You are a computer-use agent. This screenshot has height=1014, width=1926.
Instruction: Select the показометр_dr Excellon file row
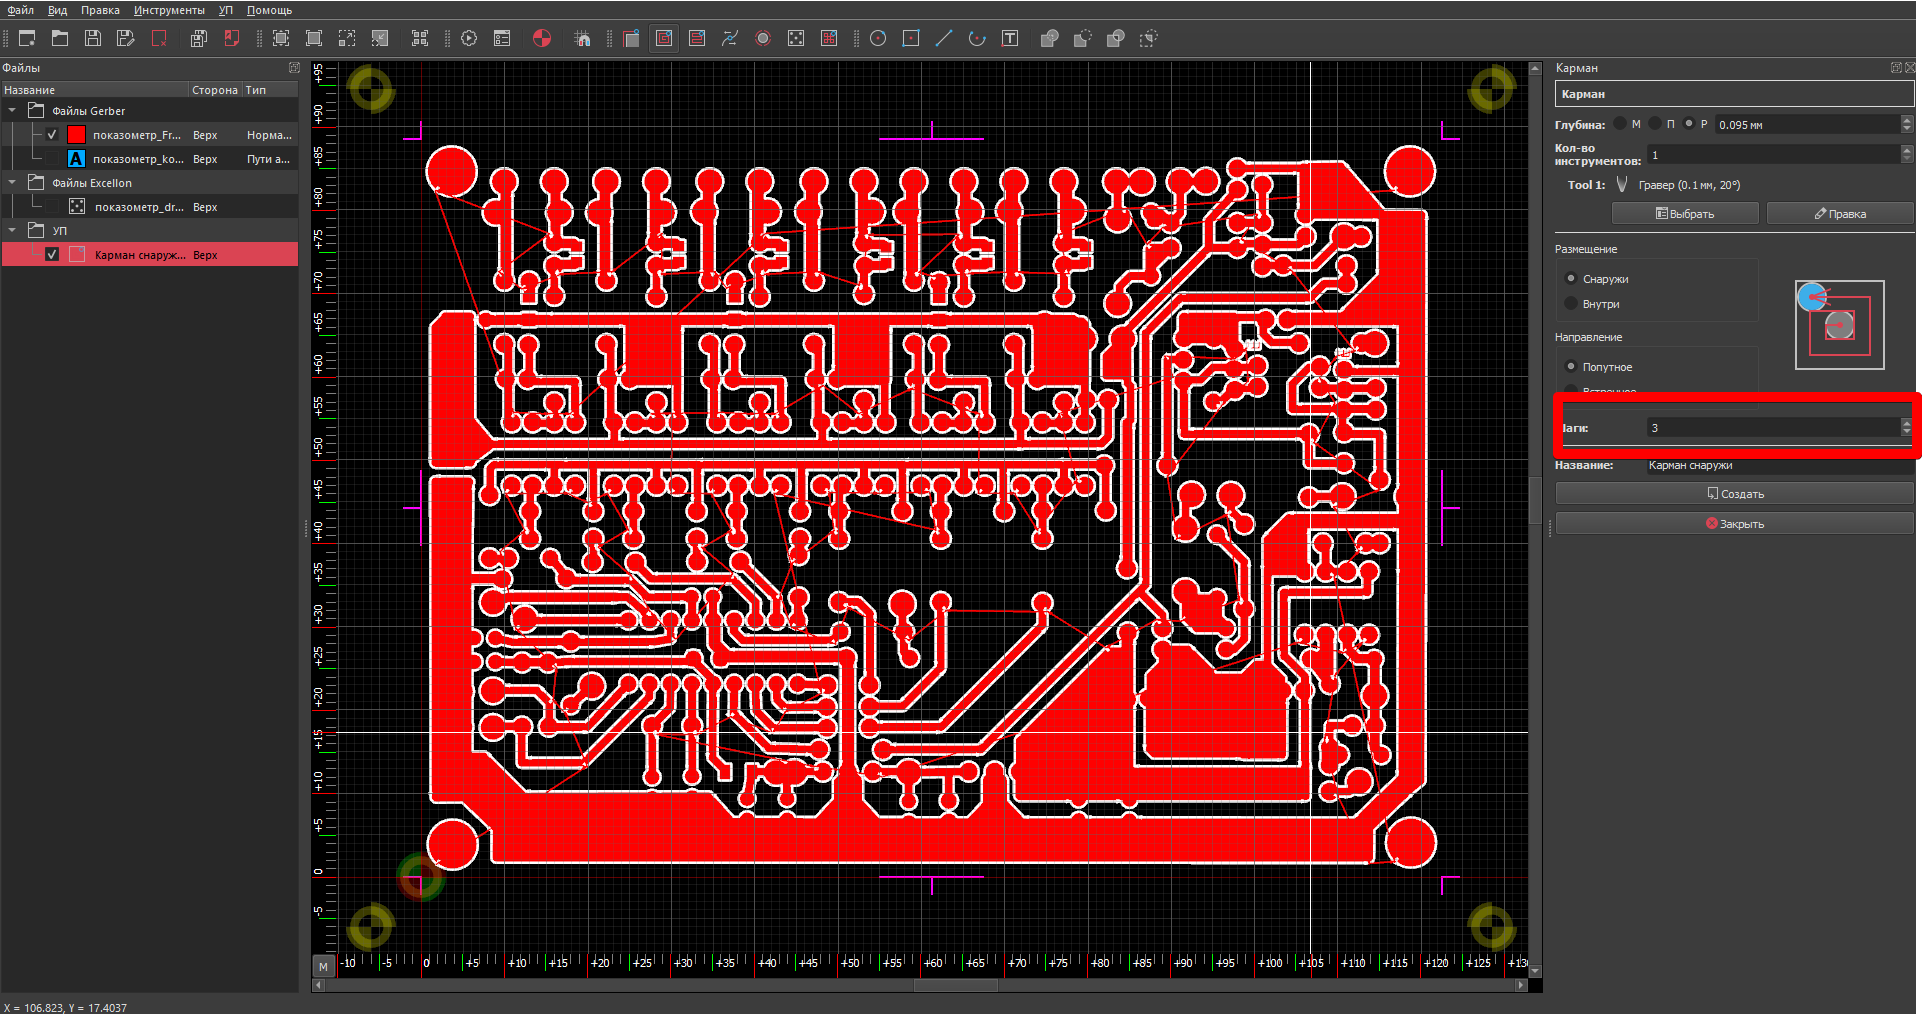click(150, 207)
